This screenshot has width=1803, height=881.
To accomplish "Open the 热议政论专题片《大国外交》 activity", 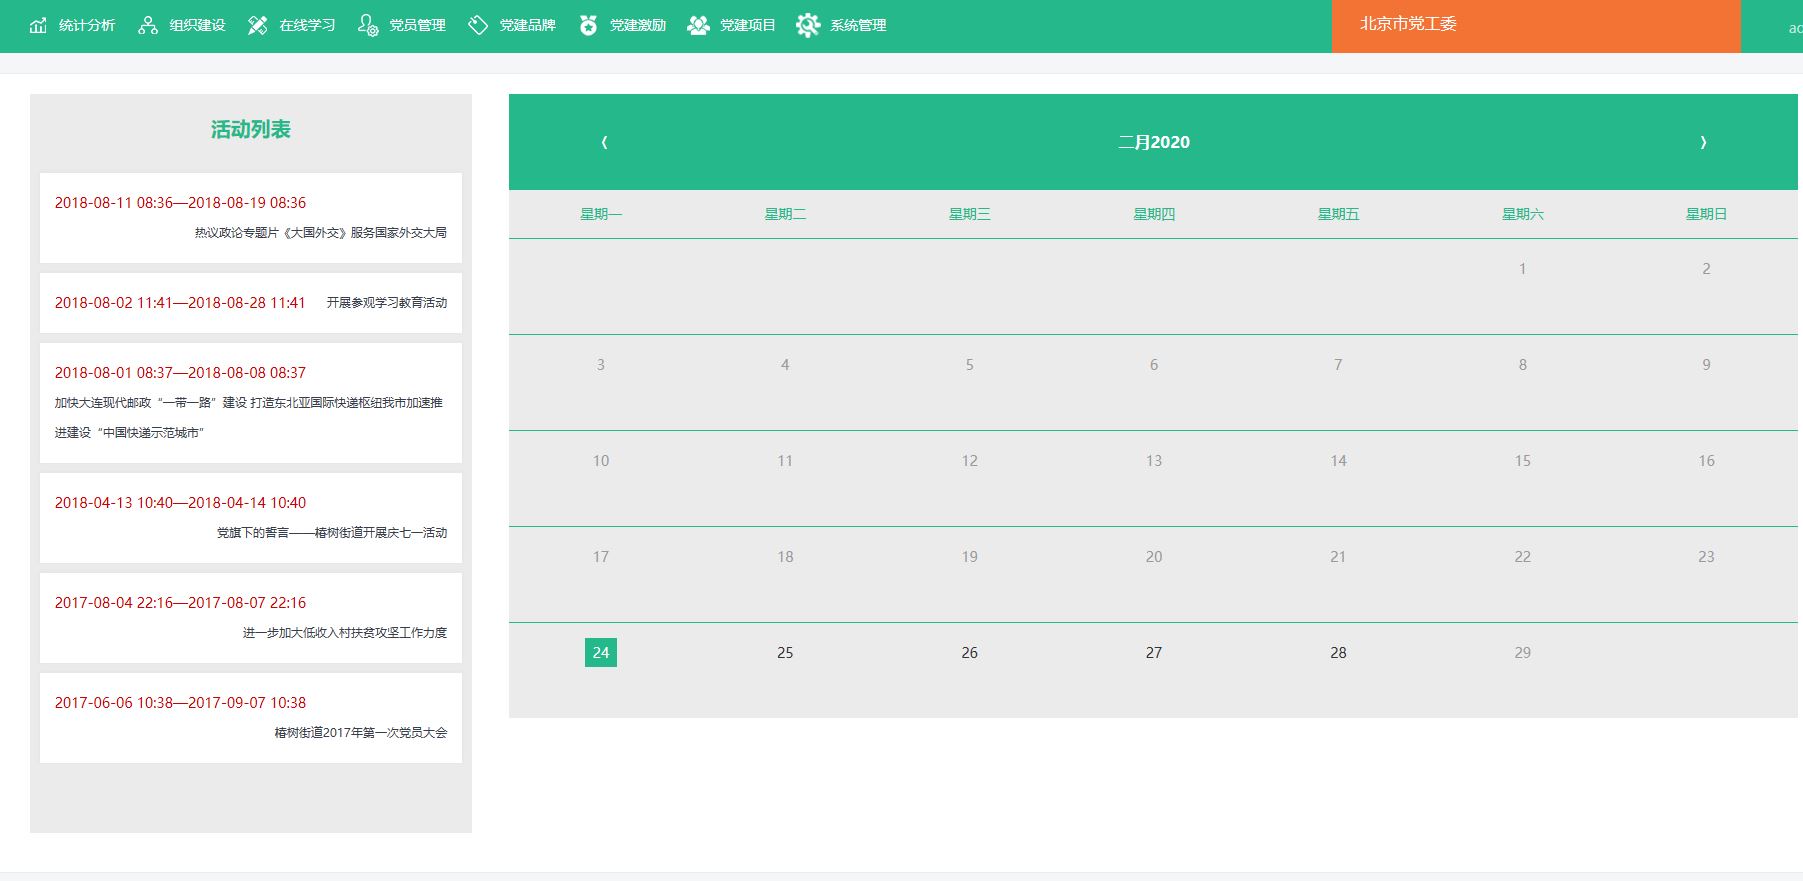I will click(320, 233).
